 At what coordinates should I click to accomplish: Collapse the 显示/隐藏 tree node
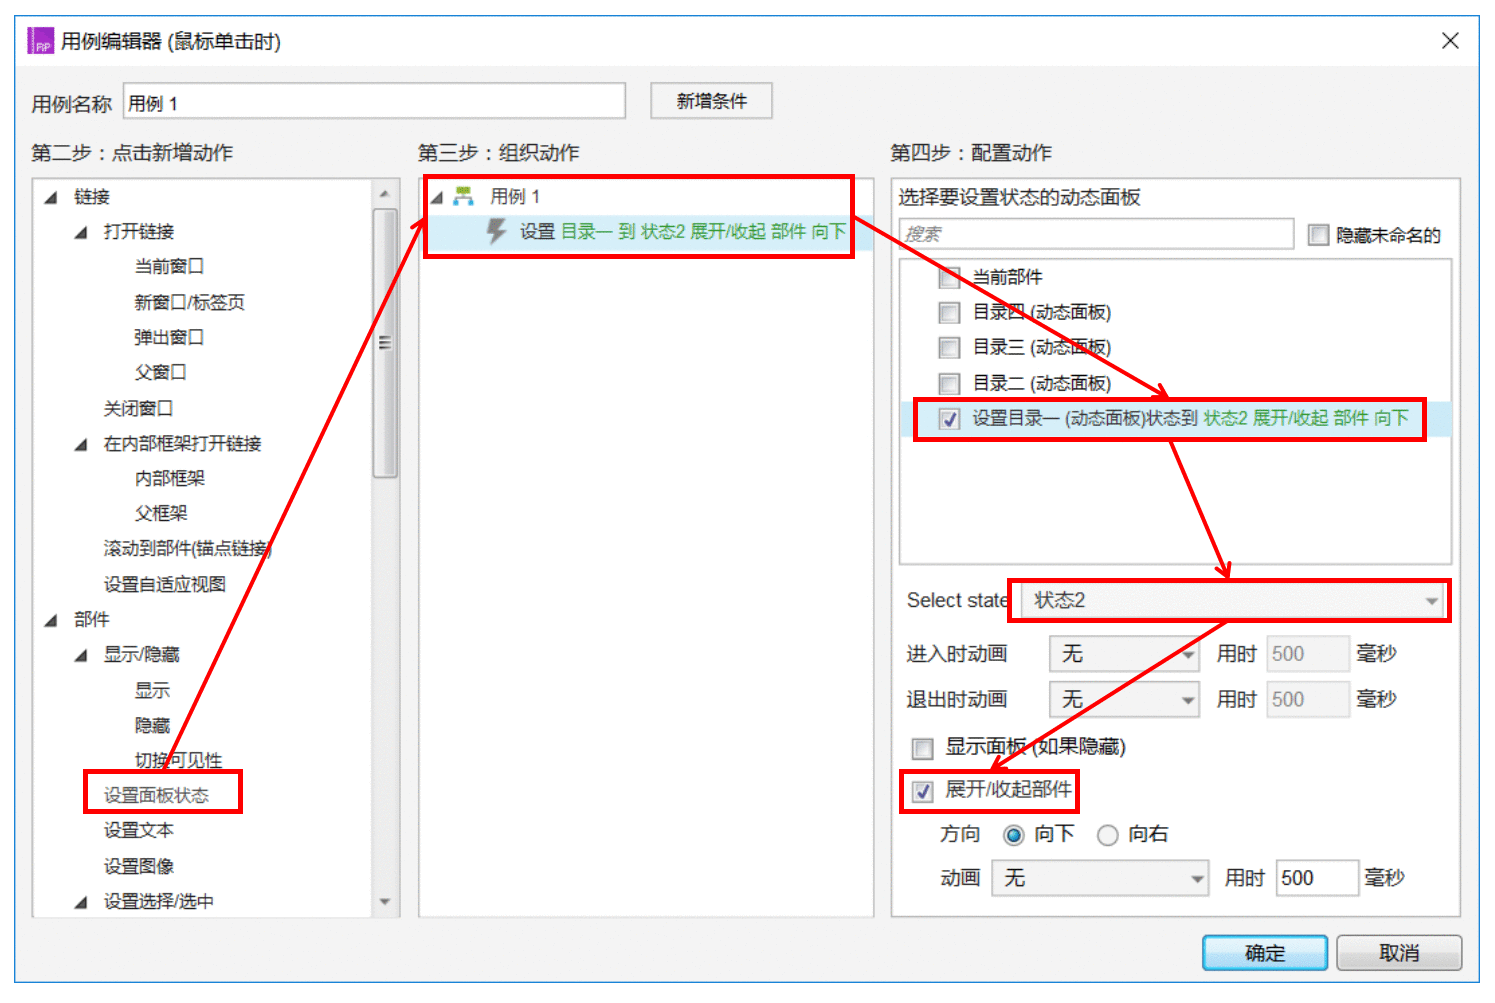point(81,655)
